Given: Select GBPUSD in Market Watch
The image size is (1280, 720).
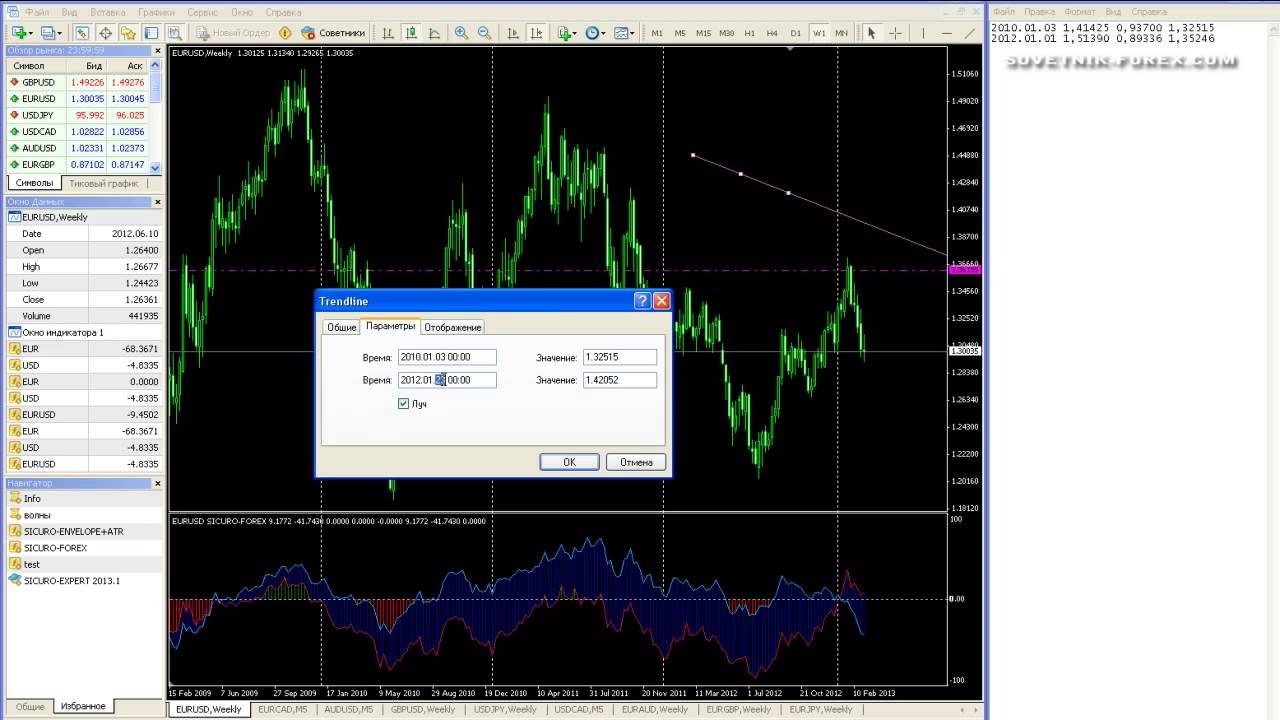Looking at the screenshot, I should coord(78,82).
